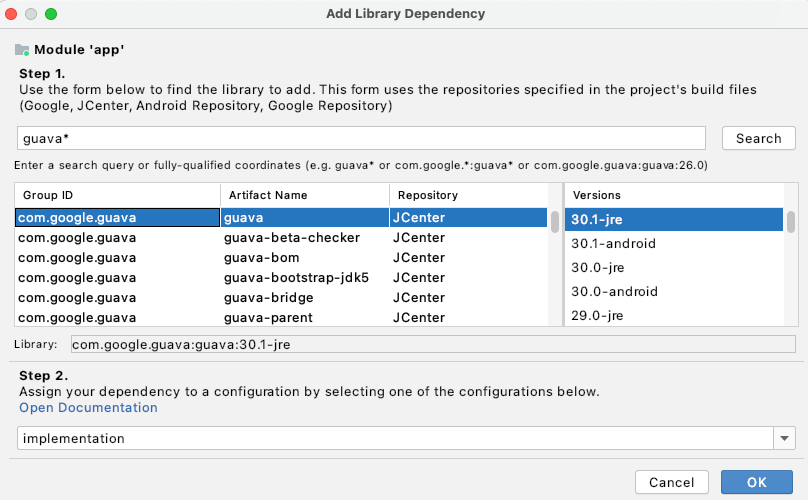This screenshot has height=500, width=808.
Task: Choose version 29.0-jre
Action: tap(597, 315)
